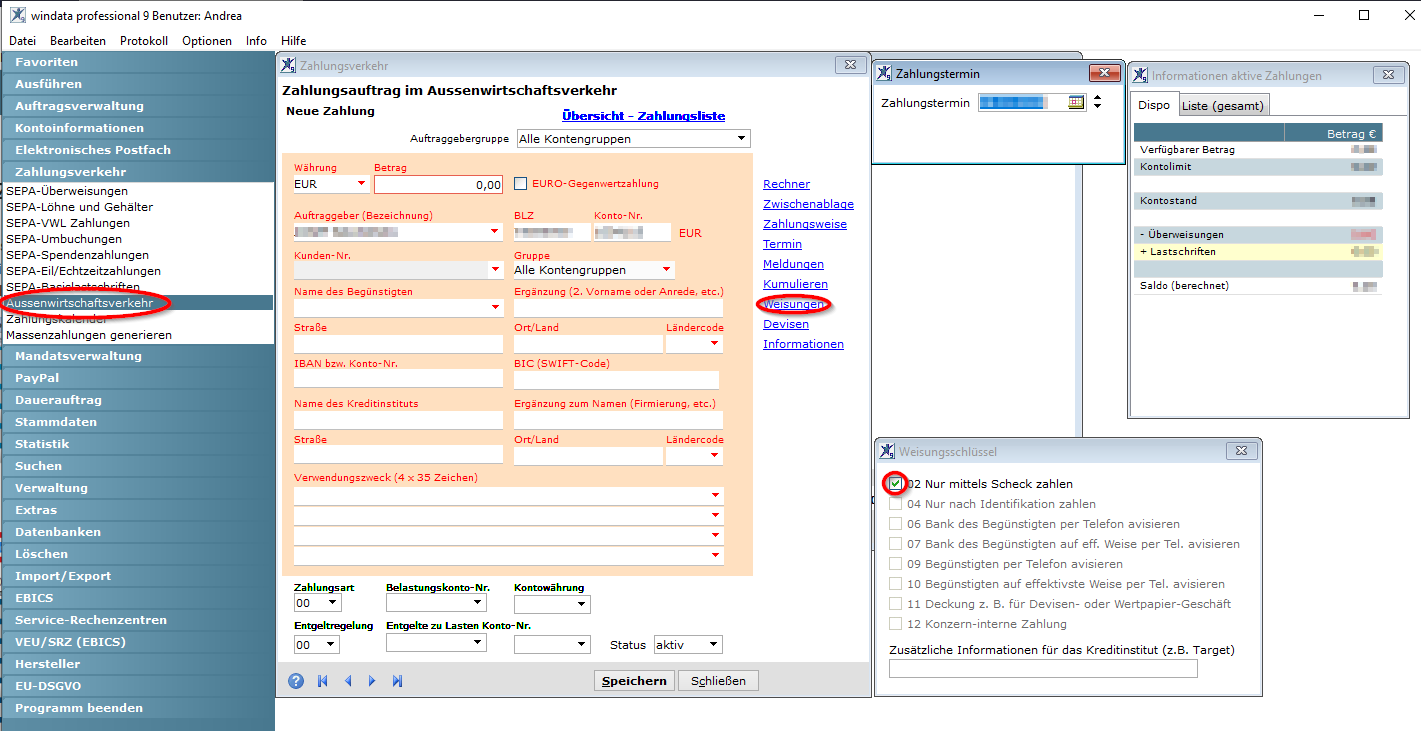Go to the next payment record arrow
The height and width of the screenshot is (731, 1421).
coord(372,681)
